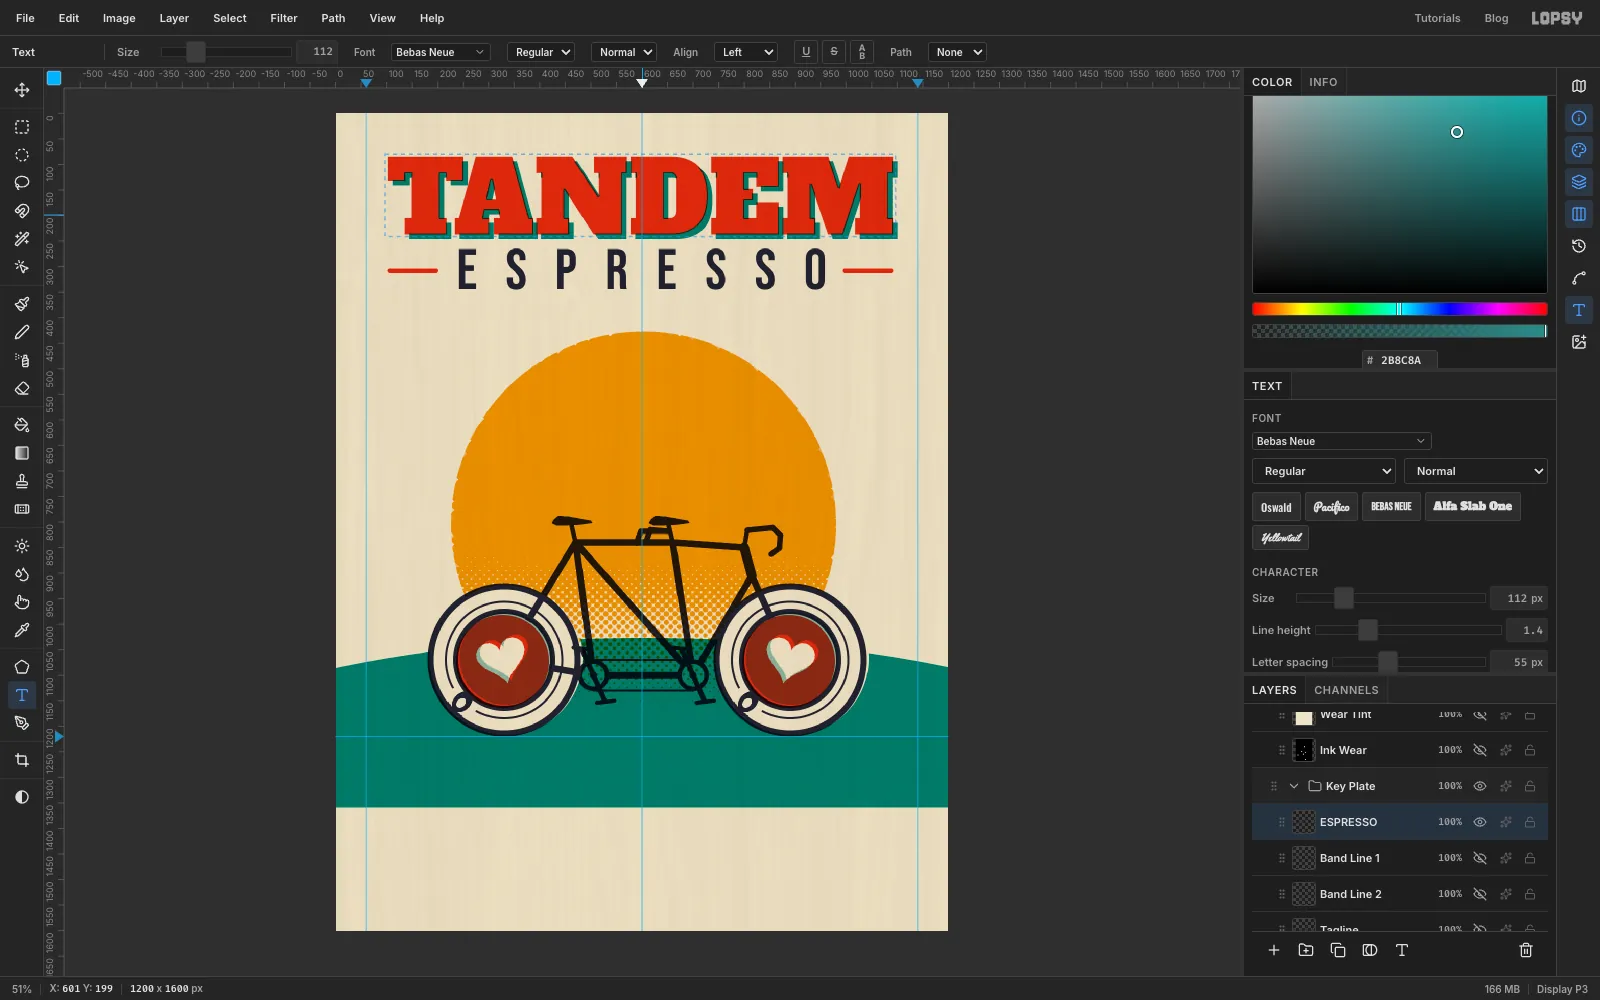Select the Magic Wand tool
Viewport: 1600px width, 1000px height.
point(22,239)
